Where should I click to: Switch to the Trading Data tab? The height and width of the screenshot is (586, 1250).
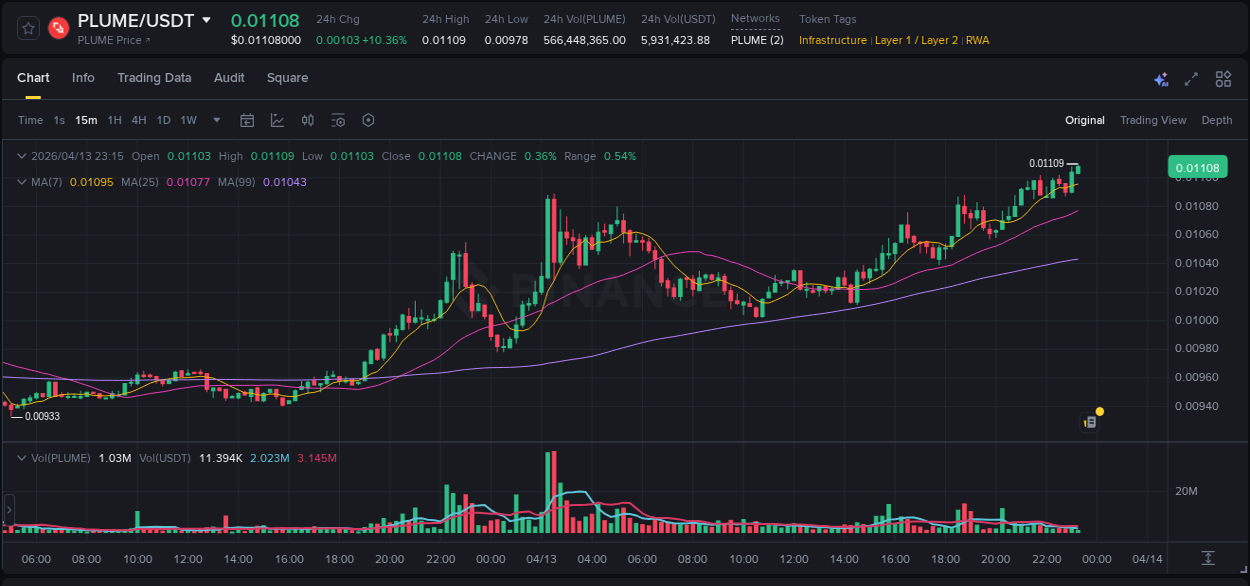point(154,77)
